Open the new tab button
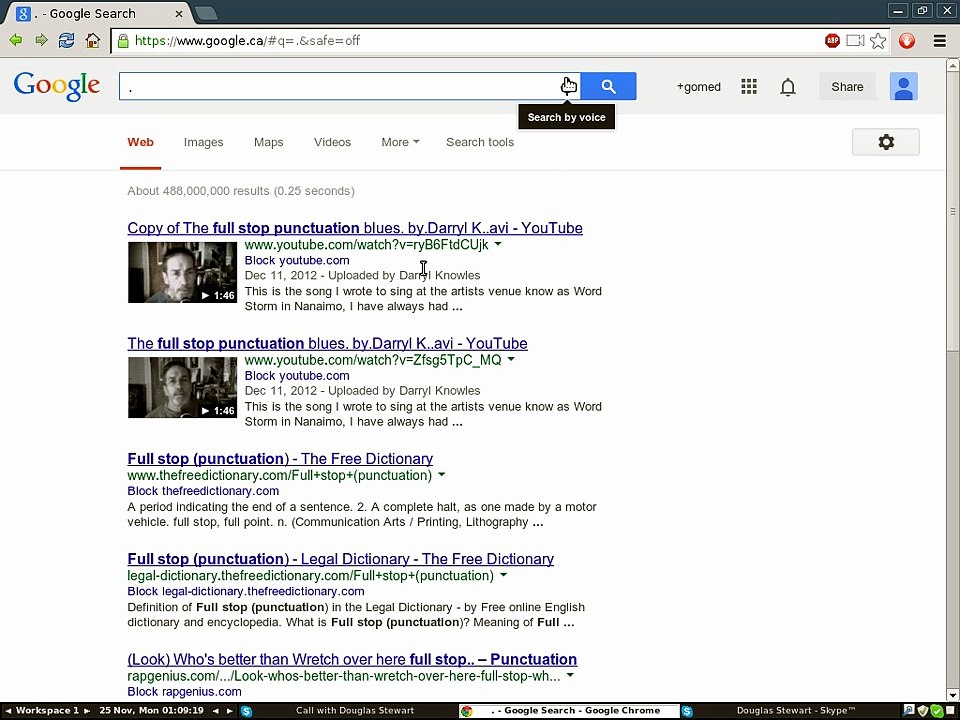The width and height of the screenshot is (960, 720). pyautogui.click(x=206, y=13)
